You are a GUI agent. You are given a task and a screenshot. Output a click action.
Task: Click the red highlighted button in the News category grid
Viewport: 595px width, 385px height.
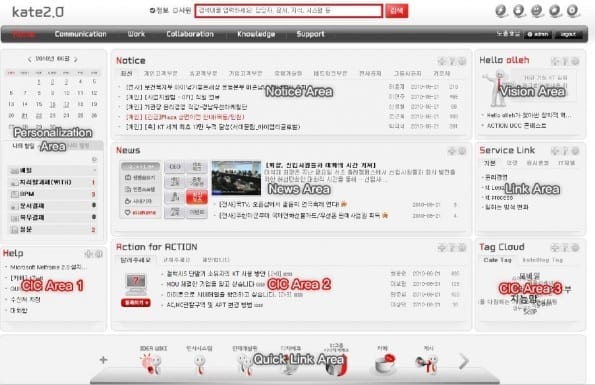click(197, 197)
